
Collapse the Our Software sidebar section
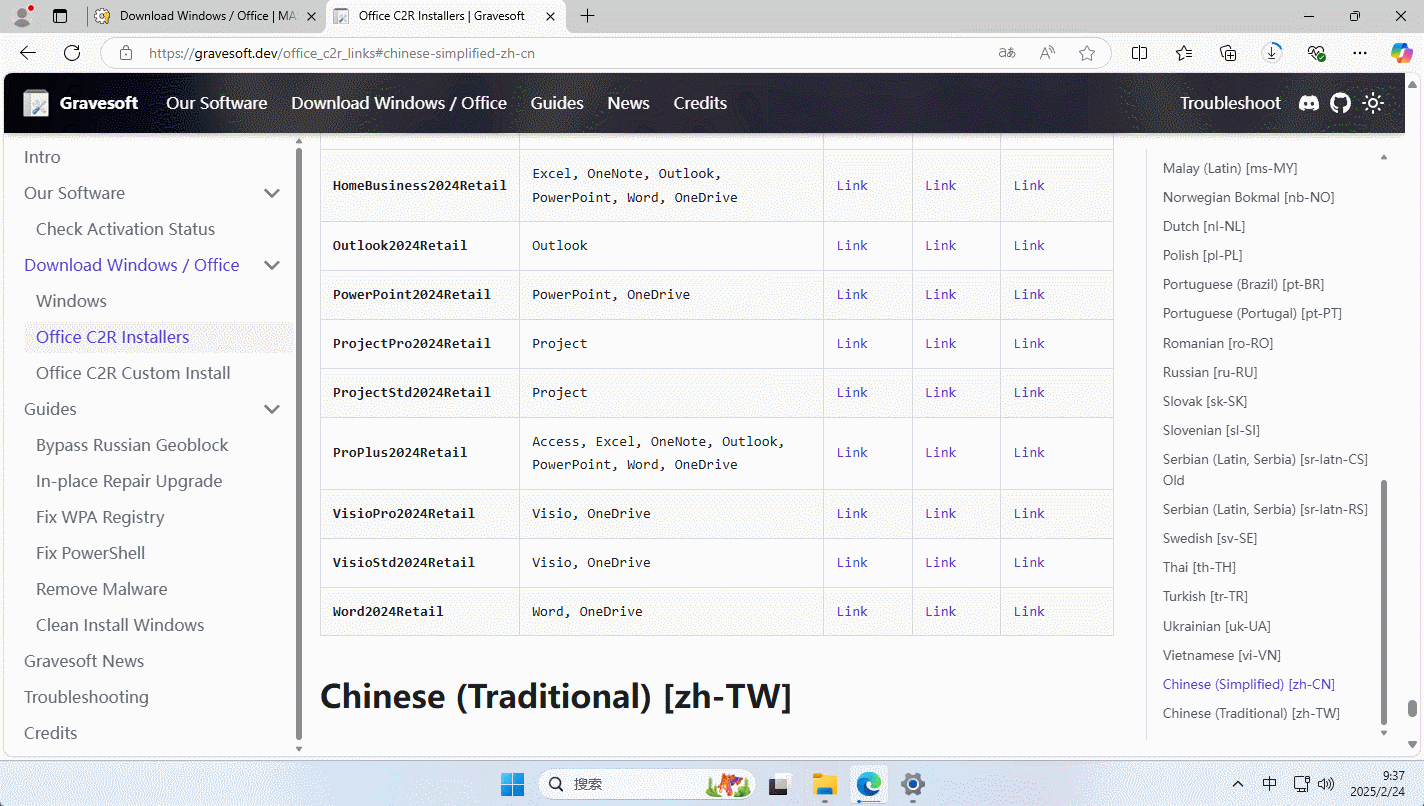click(271, 193)
